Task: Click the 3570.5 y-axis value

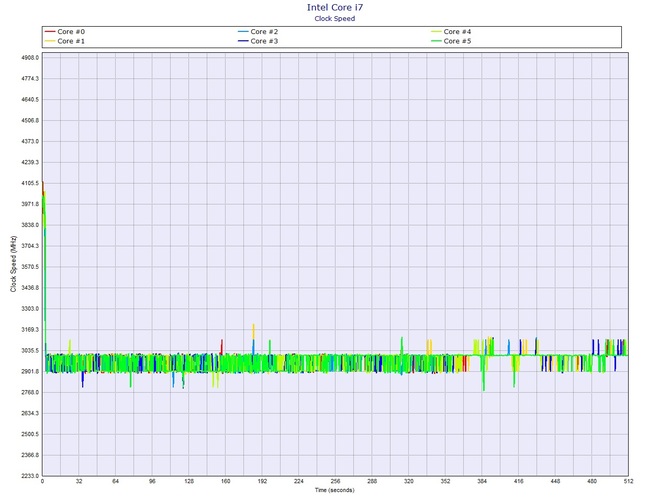Action: click(x=30, y=267)
